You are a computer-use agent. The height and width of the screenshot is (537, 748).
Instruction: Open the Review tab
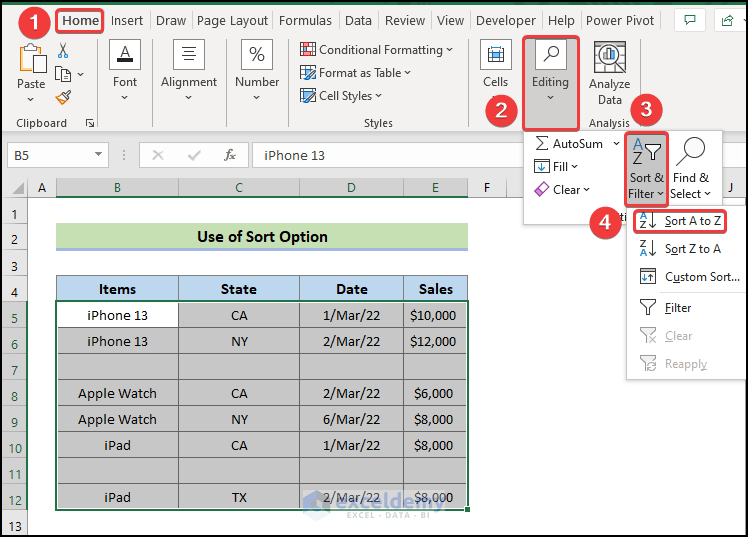click(x=405, y=21)
